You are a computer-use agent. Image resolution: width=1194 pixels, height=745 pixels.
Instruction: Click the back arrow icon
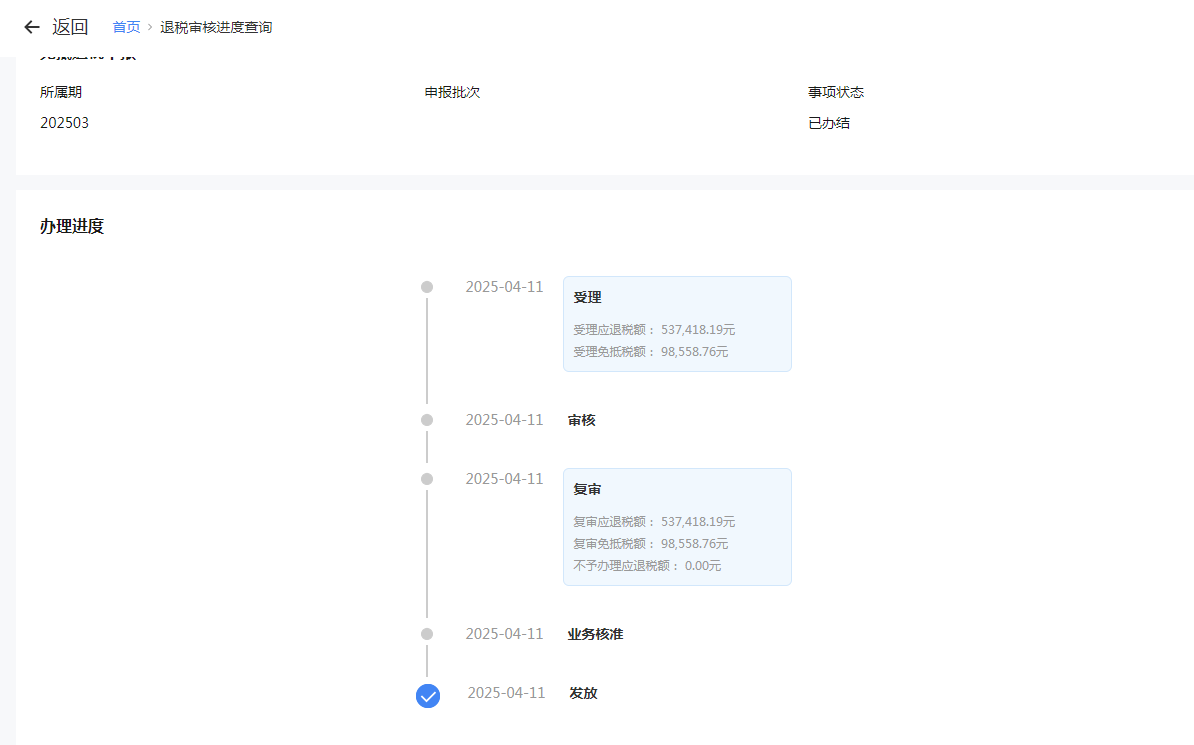point(32,27)
